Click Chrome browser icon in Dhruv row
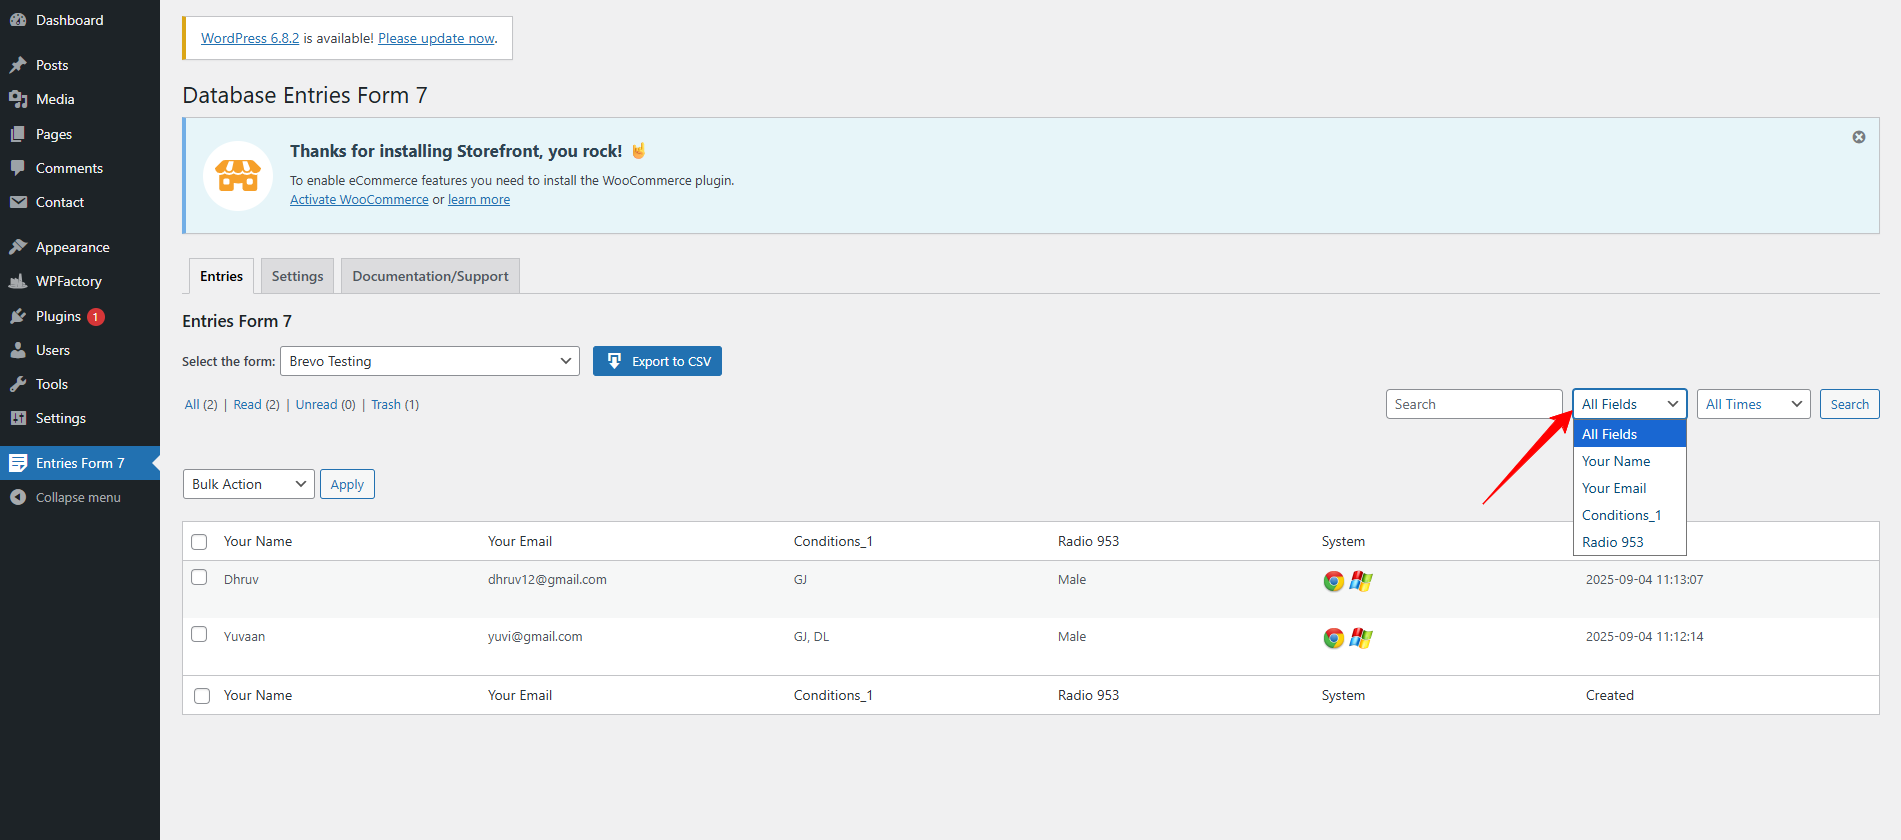Screen dimensions: 1901x840 pos(1333,581)
